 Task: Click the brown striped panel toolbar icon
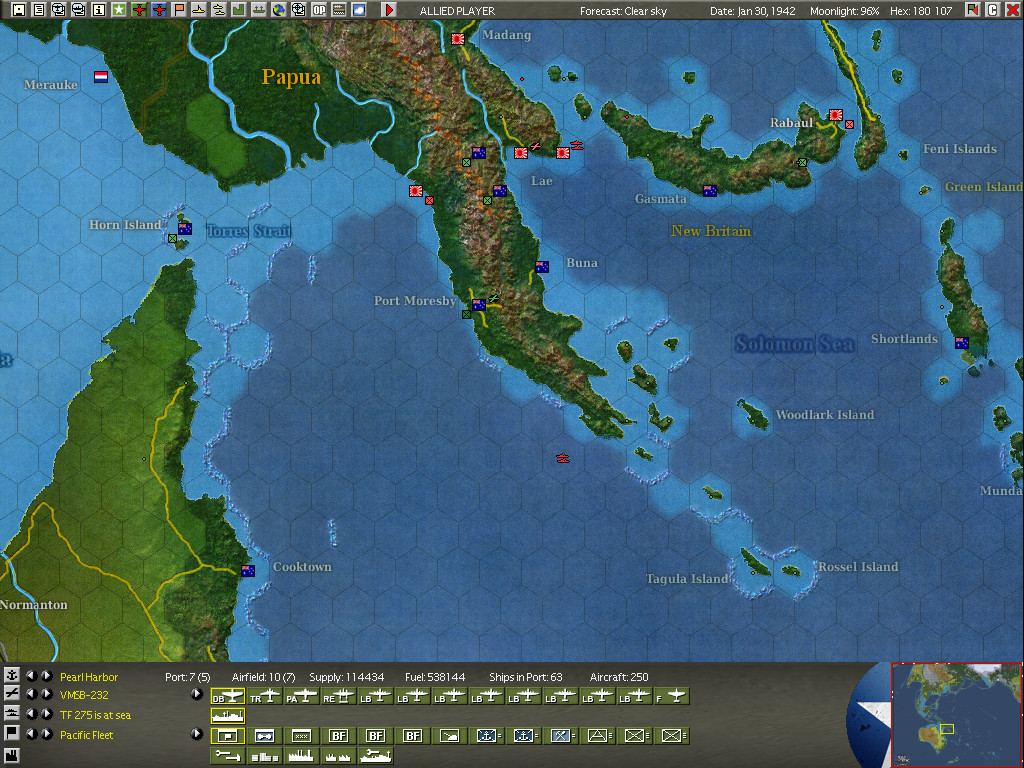[x=339, y=10]
